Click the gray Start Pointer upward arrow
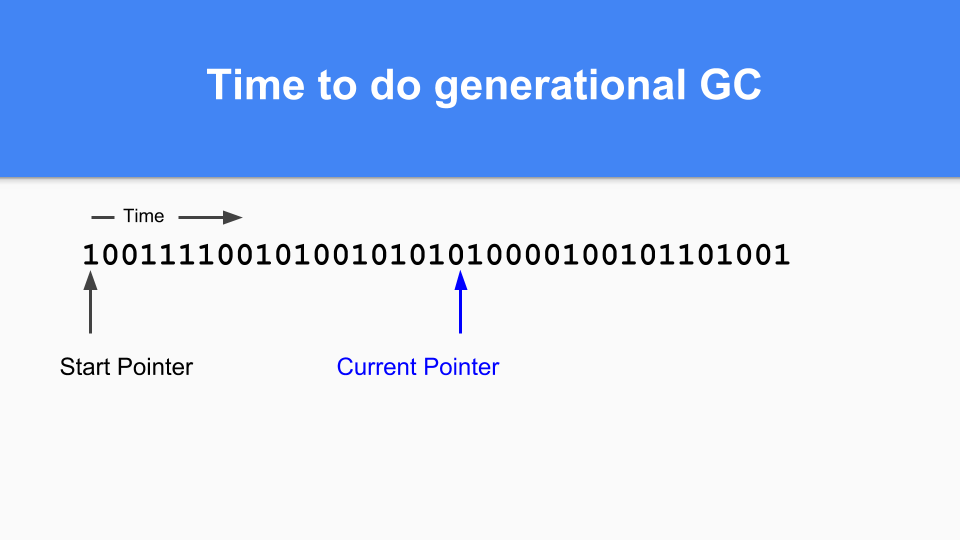 (x=90, y=304)
